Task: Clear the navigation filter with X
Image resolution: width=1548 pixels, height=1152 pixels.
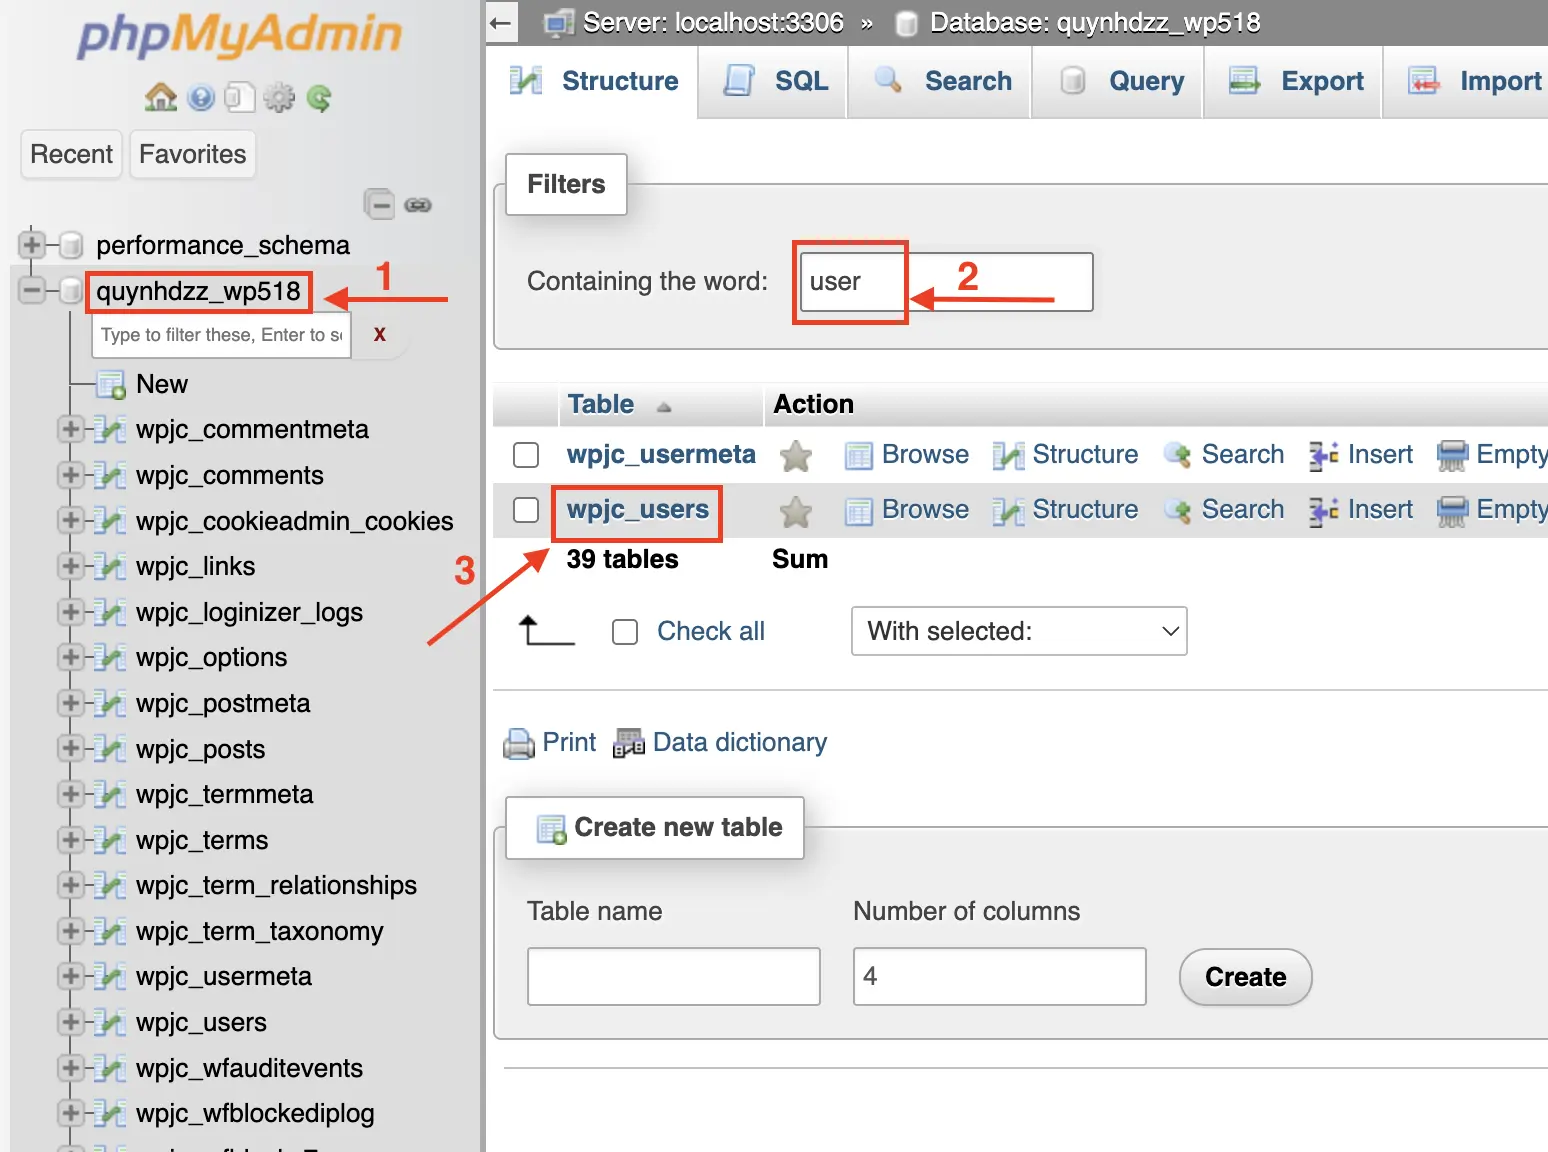Action: 380,334
